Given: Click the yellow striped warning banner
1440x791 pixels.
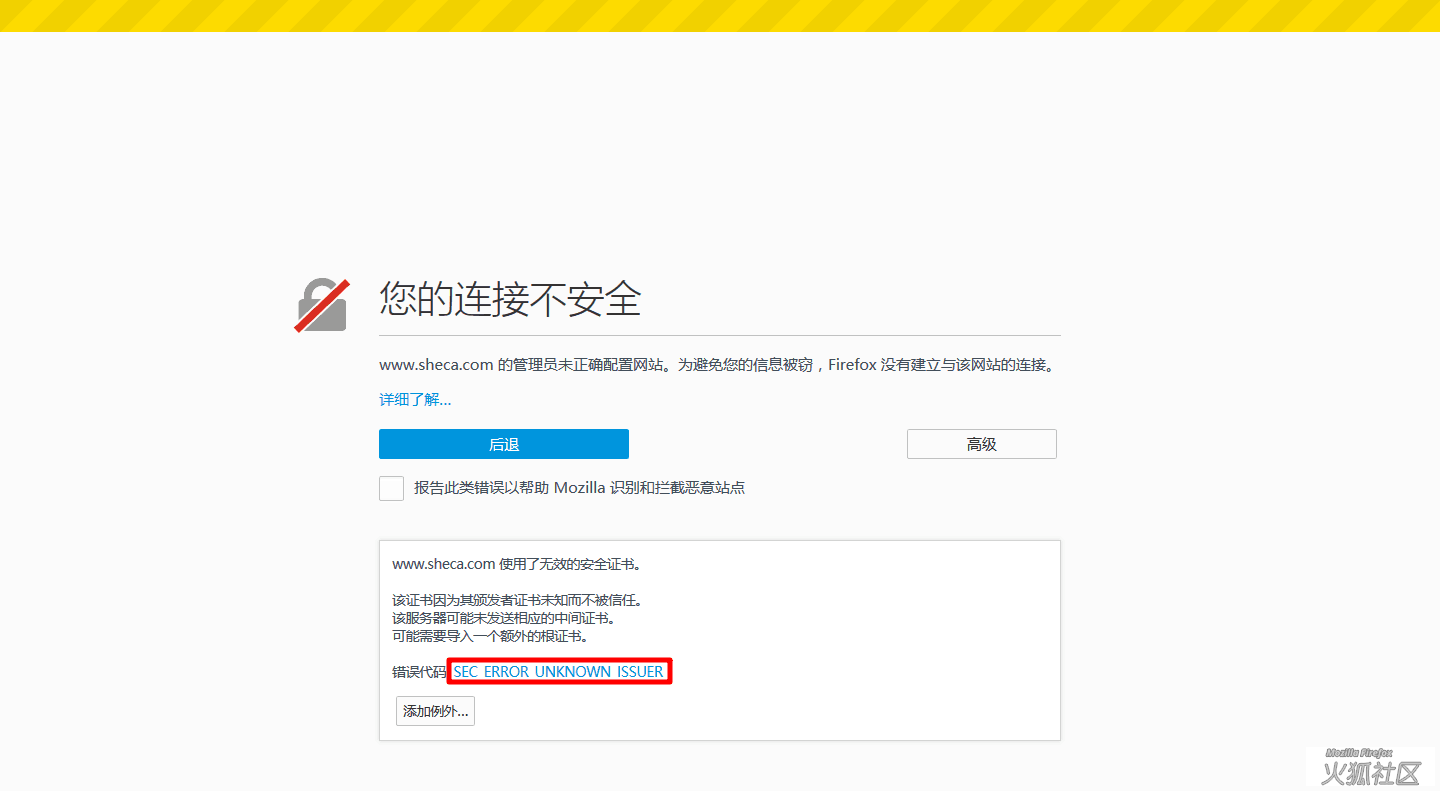Looking at the screenshot, I should tap(720, 15).
